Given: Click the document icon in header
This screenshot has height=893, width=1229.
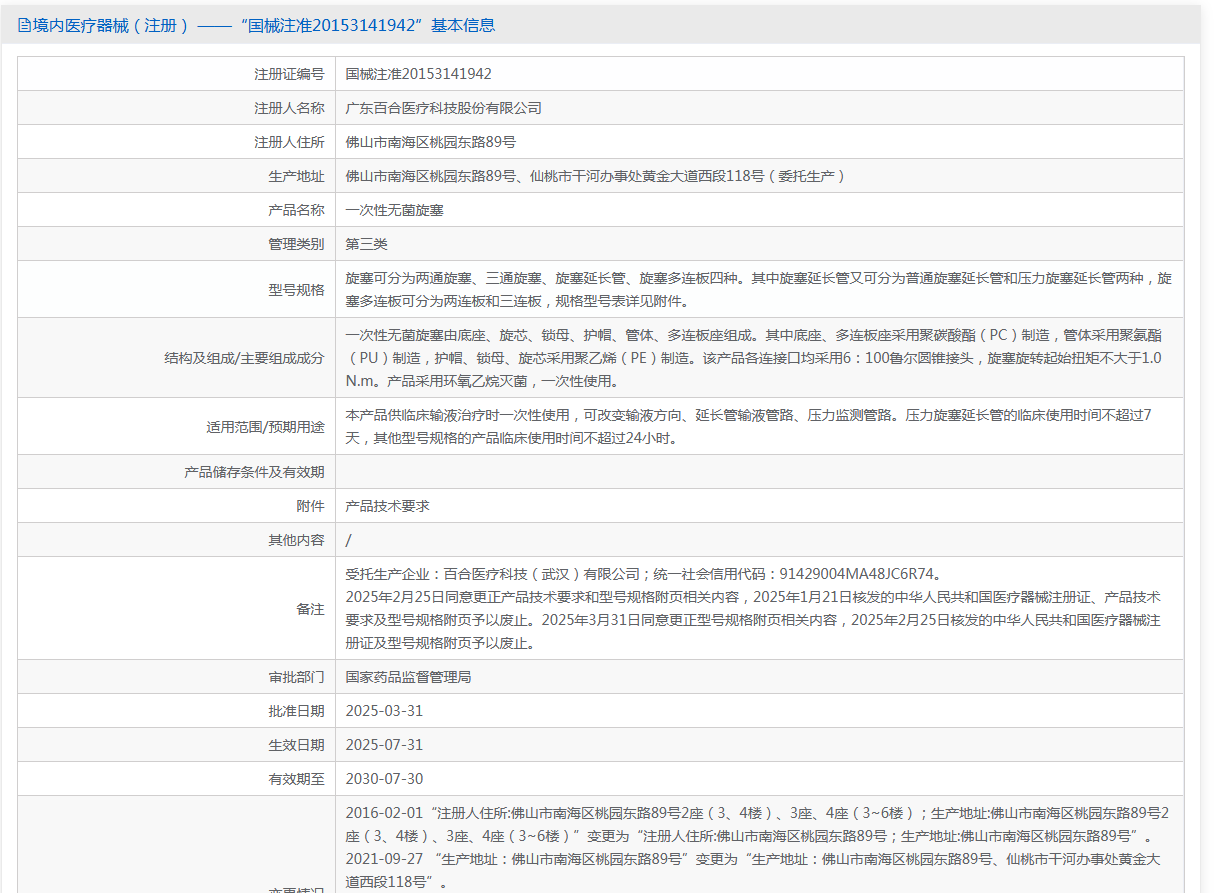Looking at the screenshot, I should (x=25, y=26).
